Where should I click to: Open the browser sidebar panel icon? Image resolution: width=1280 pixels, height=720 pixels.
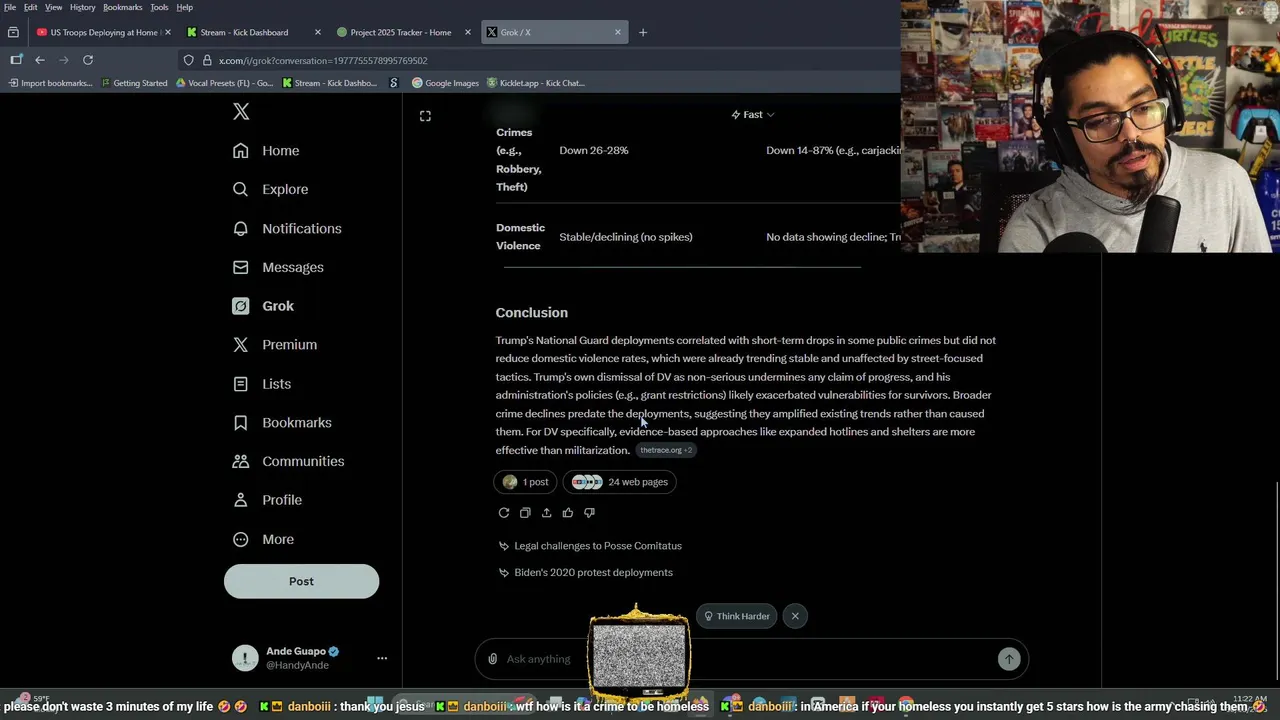point(15,60)
